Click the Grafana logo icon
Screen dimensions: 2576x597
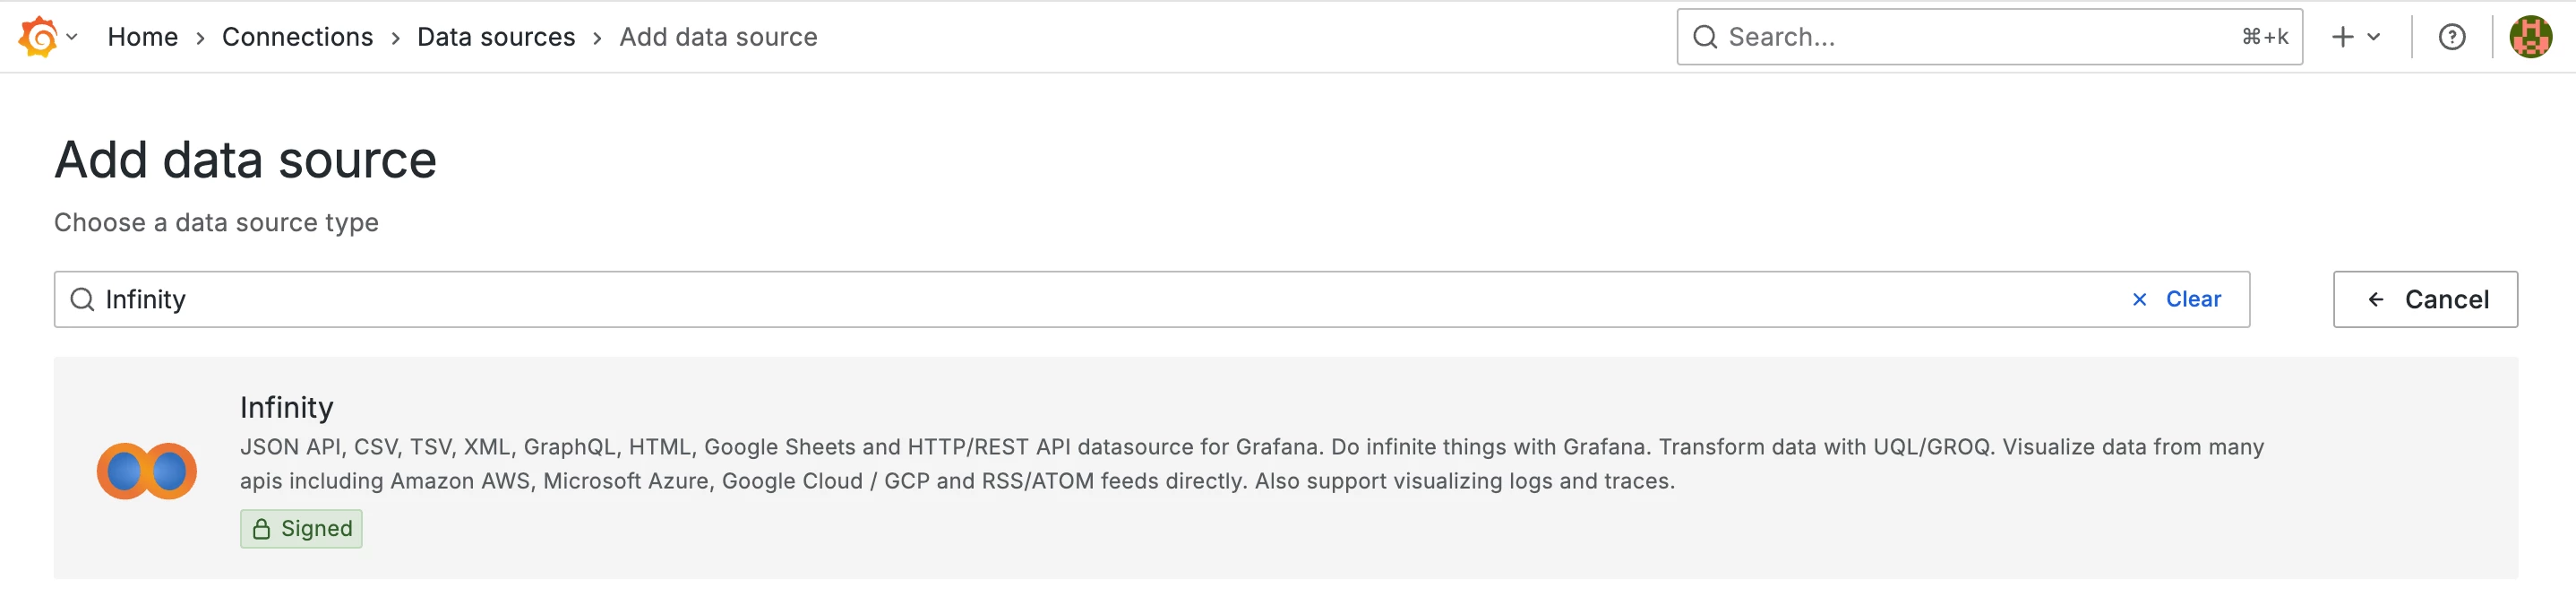(38, 37)
